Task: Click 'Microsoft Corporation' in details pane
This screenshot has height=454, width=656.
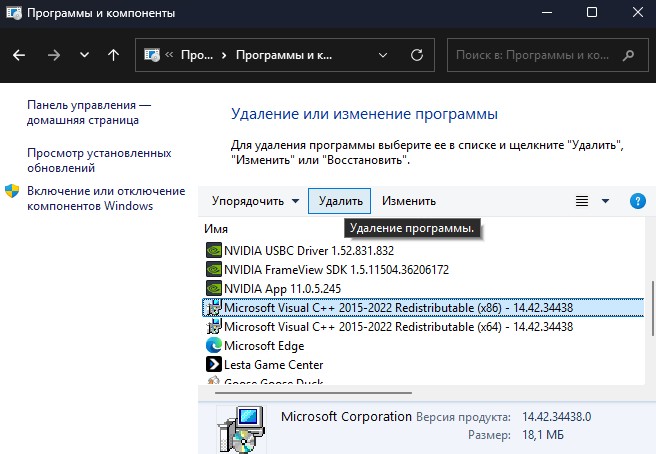Action: pyautogui.click(x=346, y=417)
